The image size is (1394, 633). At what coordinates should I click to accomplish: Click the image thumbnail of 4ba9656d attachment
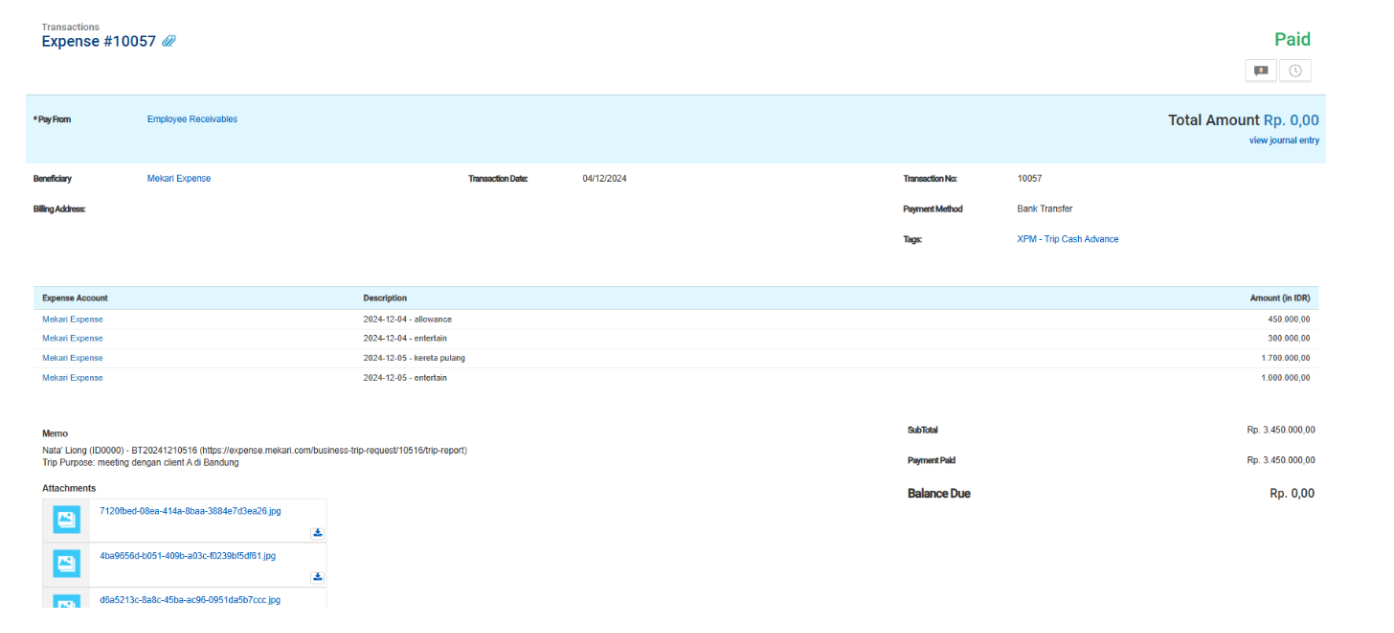coord(66,564)
